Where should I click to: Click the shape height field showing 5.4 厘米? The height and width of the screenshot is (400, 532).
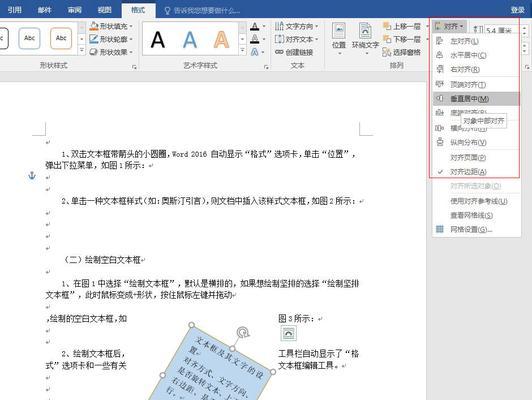click(x=503, y=30)
